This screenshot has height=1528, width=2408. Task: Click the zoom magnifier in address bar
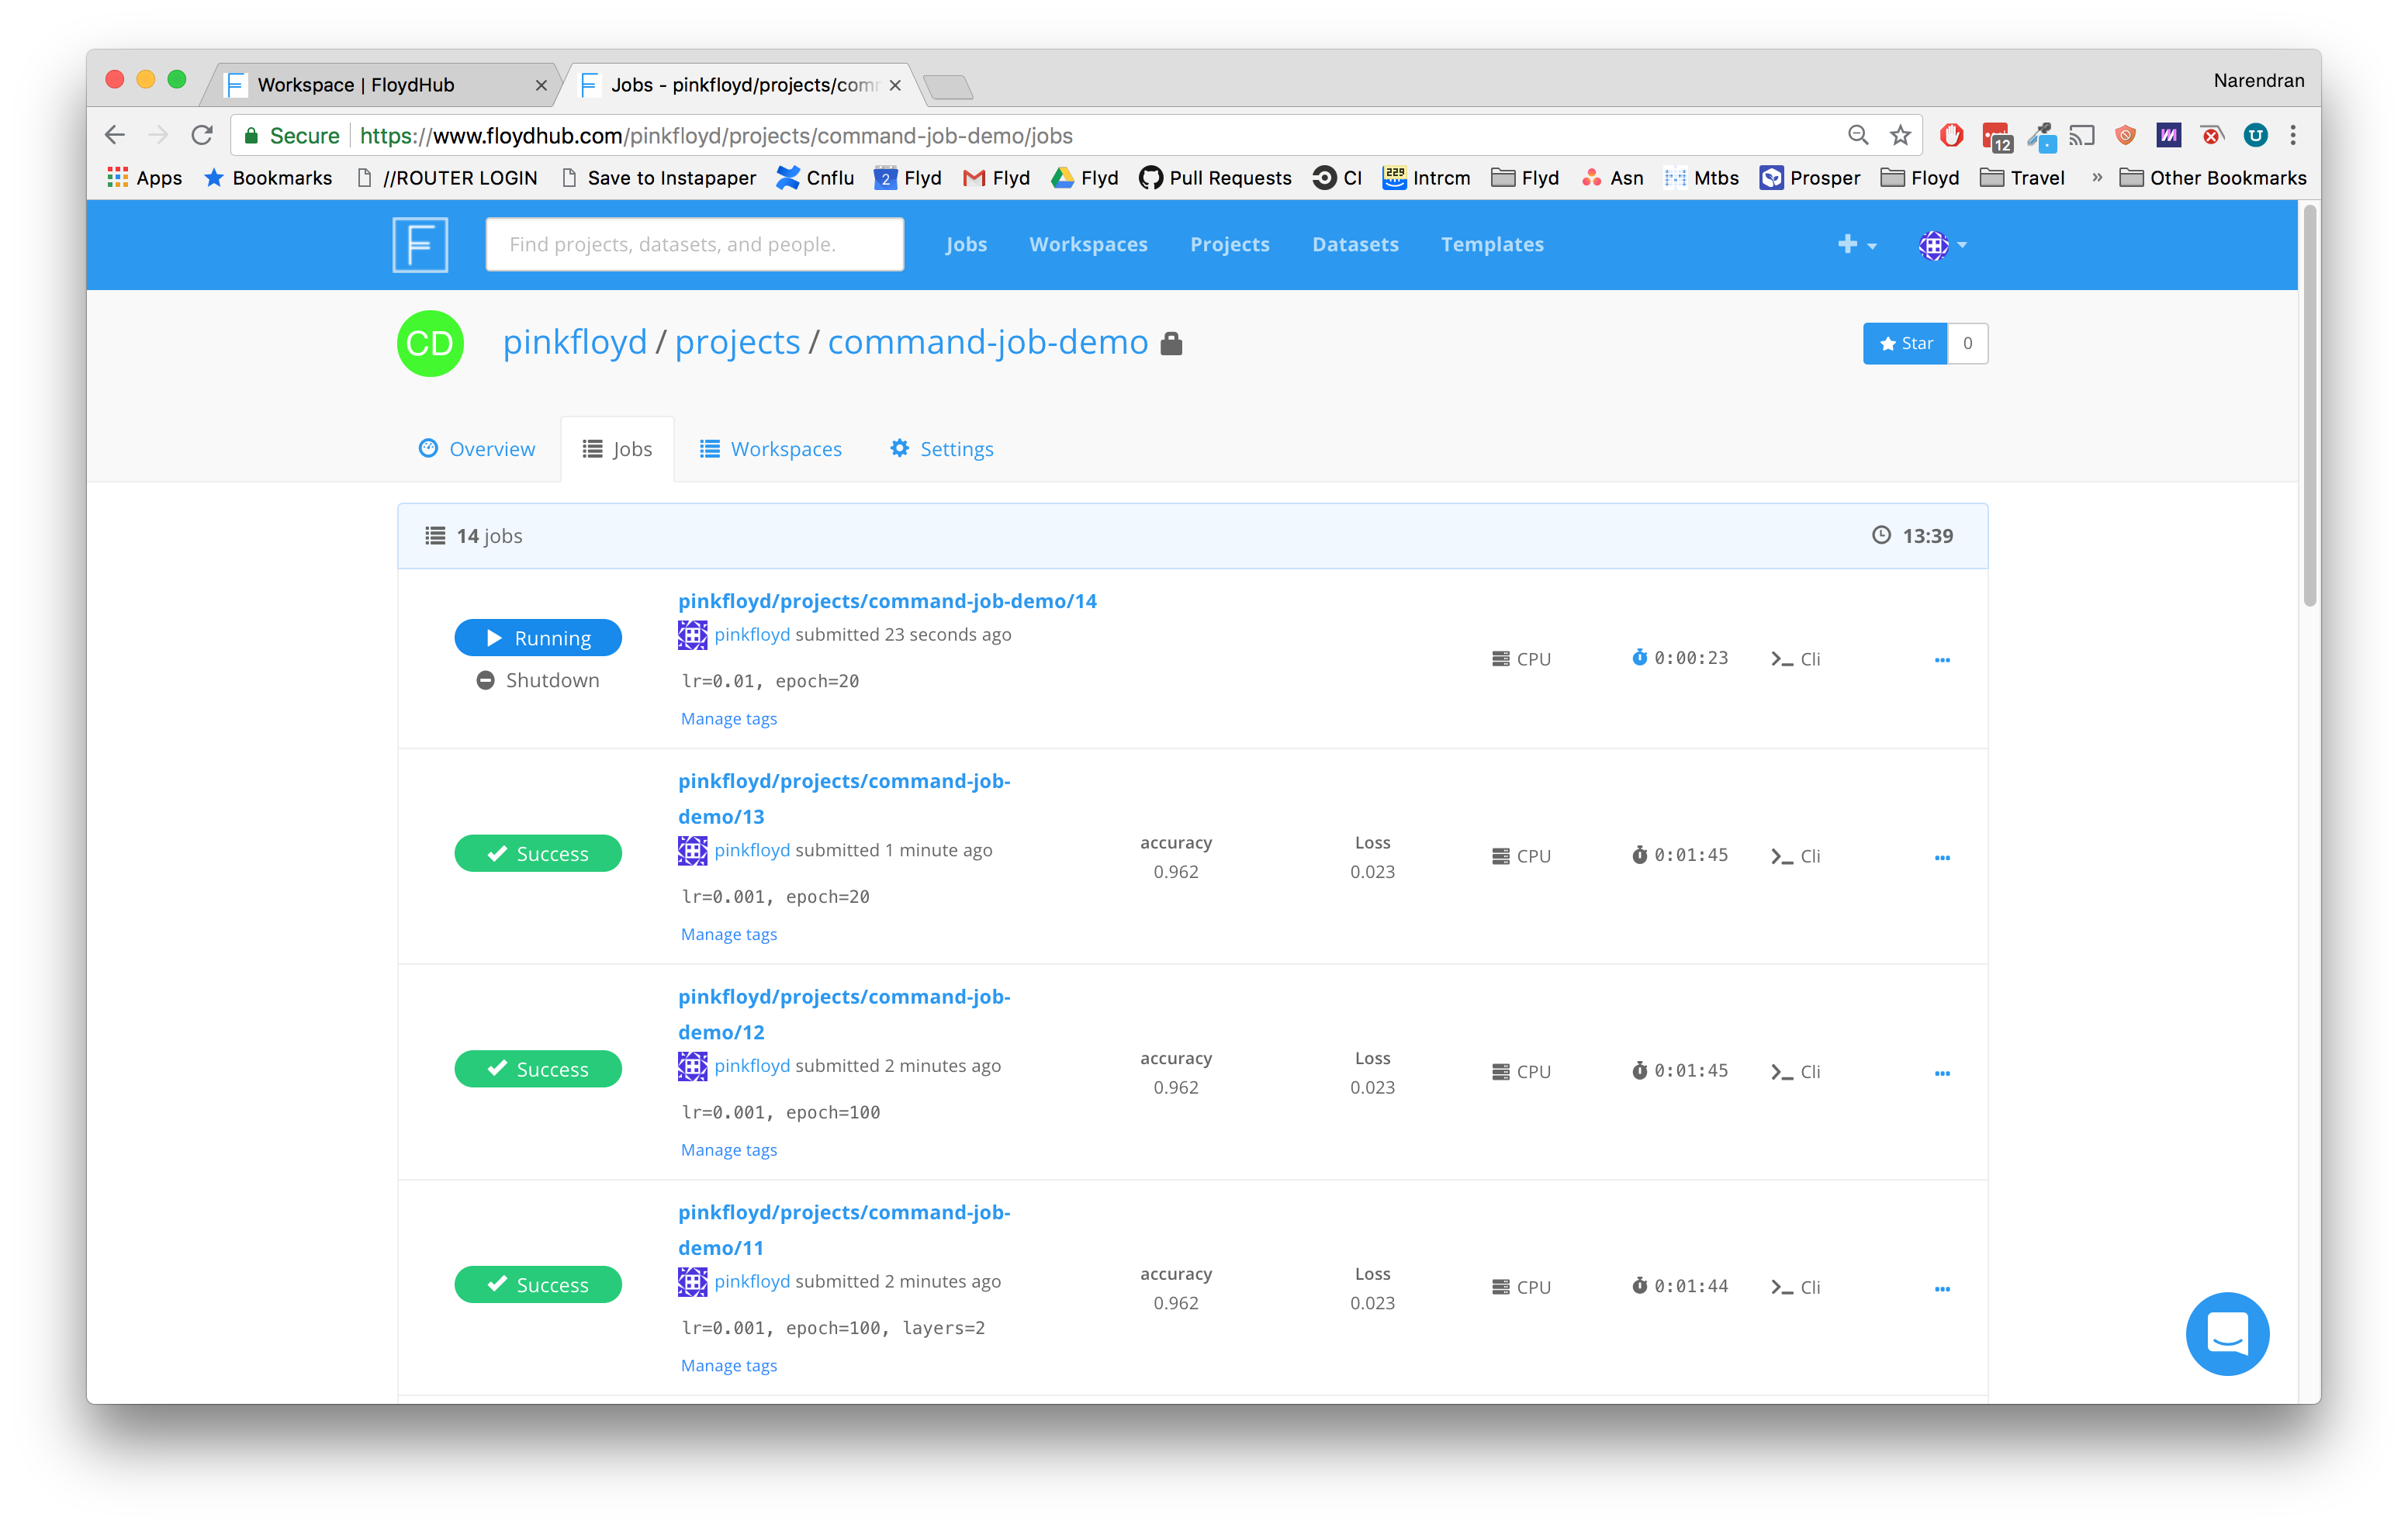click(x=1858, y=135)
